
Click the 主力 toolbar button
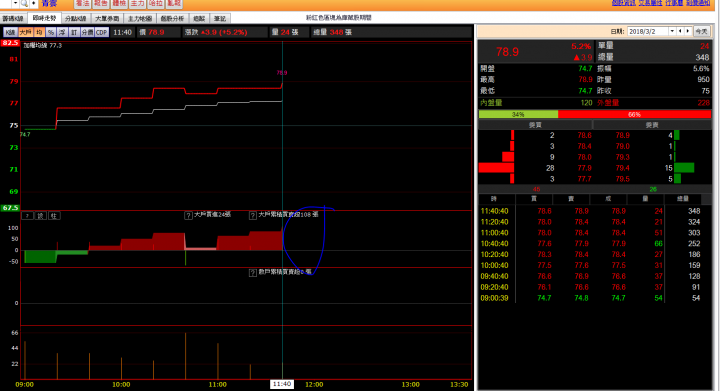[137, 4]
